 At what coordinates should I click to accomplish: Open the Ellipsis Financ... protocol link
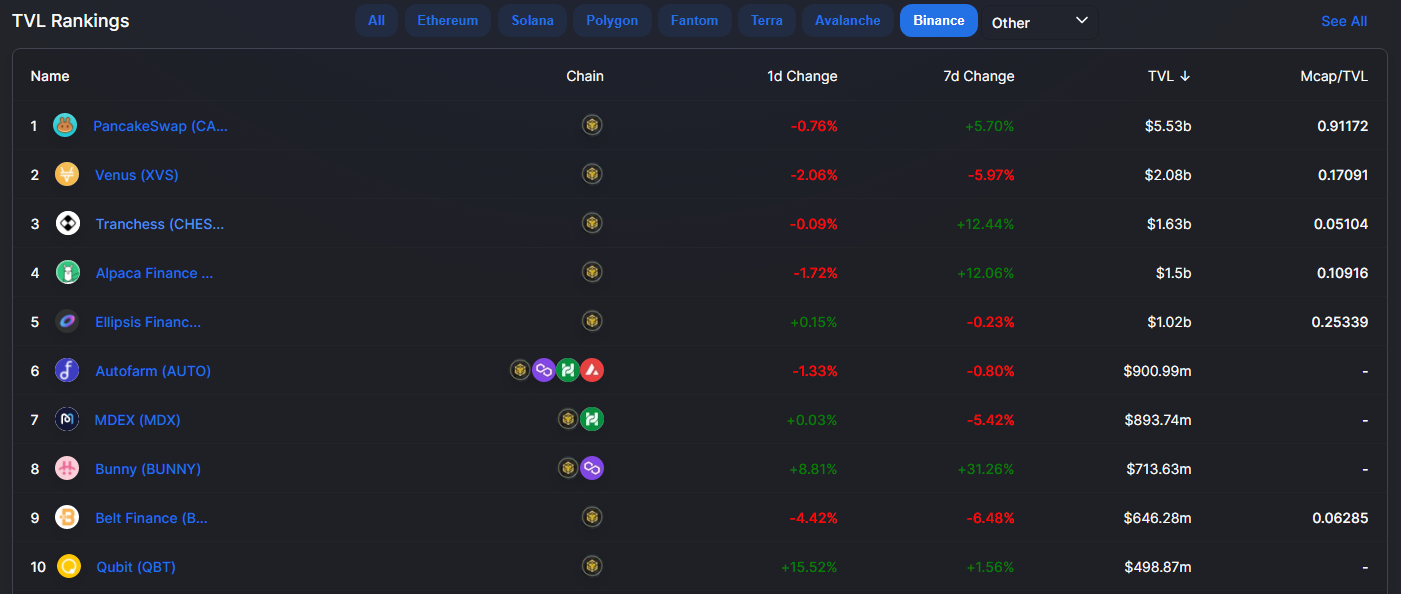(x=148, y=322)
